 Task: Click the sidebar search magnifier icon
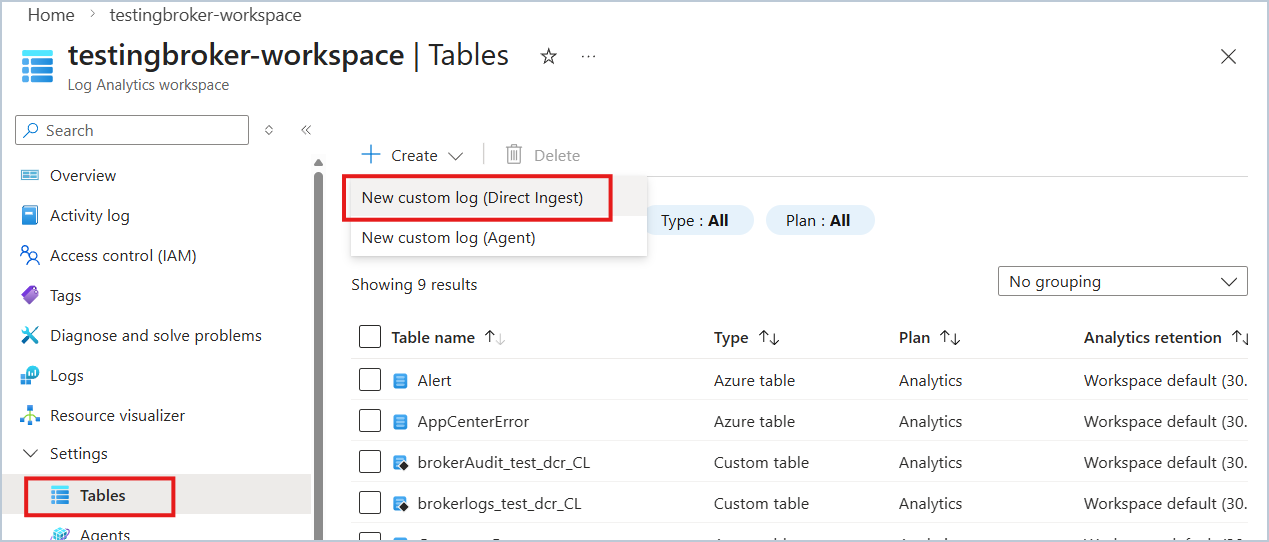(x=32, y=130)
